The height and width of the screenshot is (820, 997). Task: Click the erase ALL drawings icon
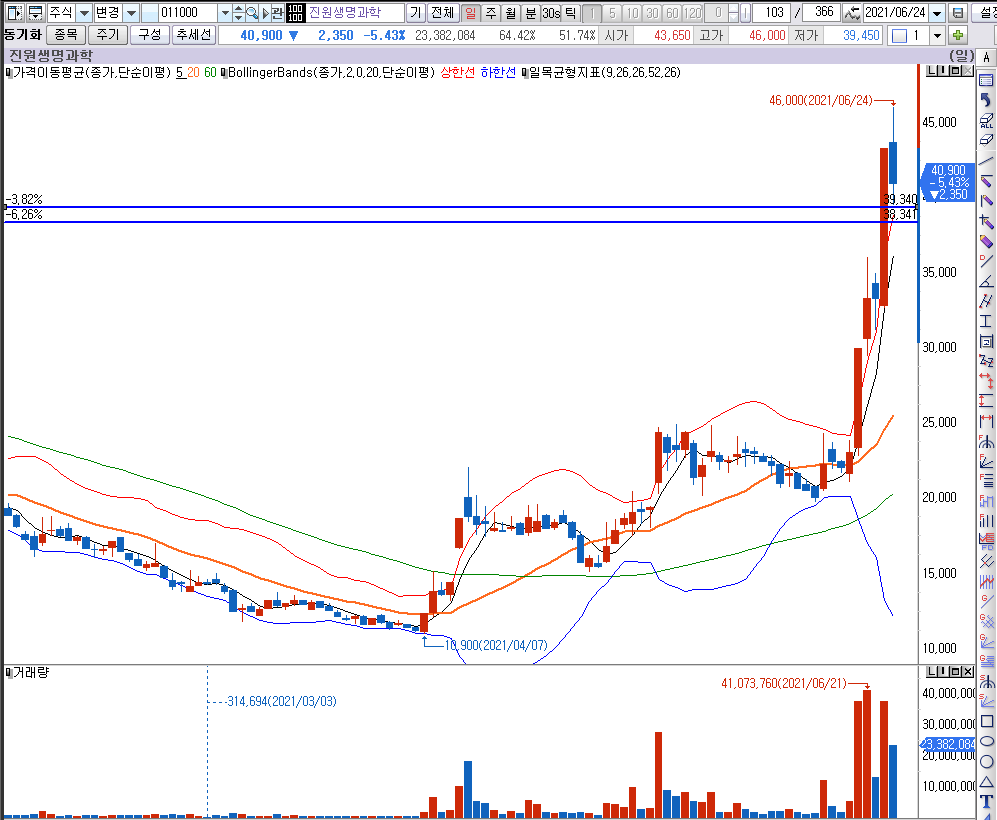(986, 120)
